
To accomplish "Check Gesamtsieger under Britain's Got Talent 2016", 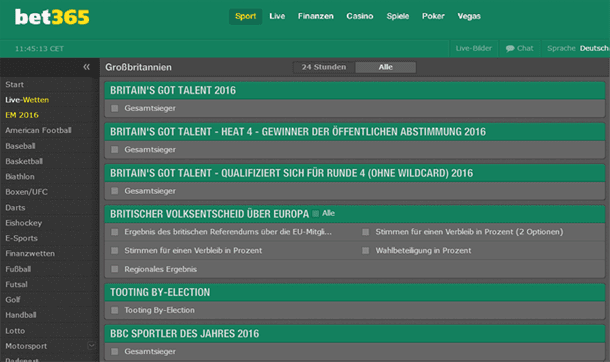I will click(115, 108).
